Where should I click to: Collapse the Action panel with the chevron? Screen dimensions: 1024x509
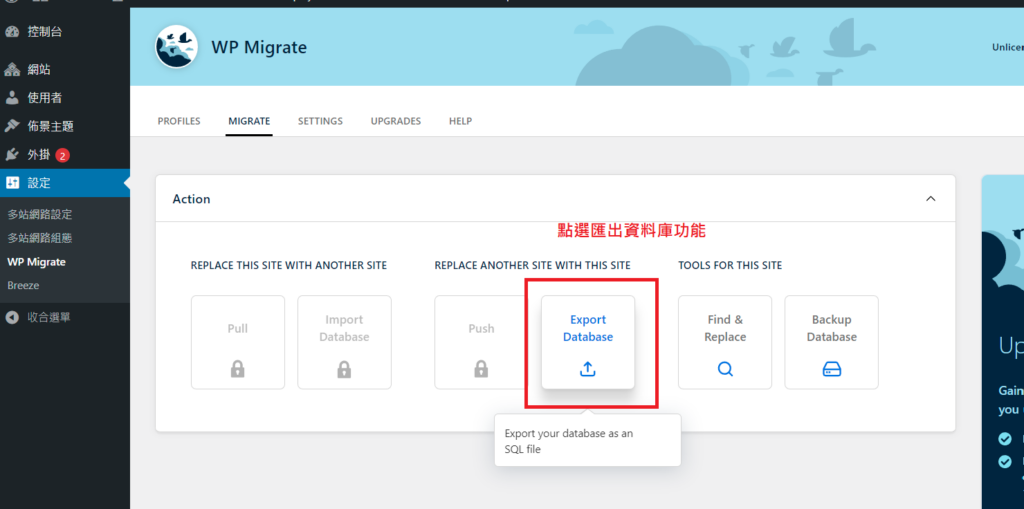(x=931, y=199)
